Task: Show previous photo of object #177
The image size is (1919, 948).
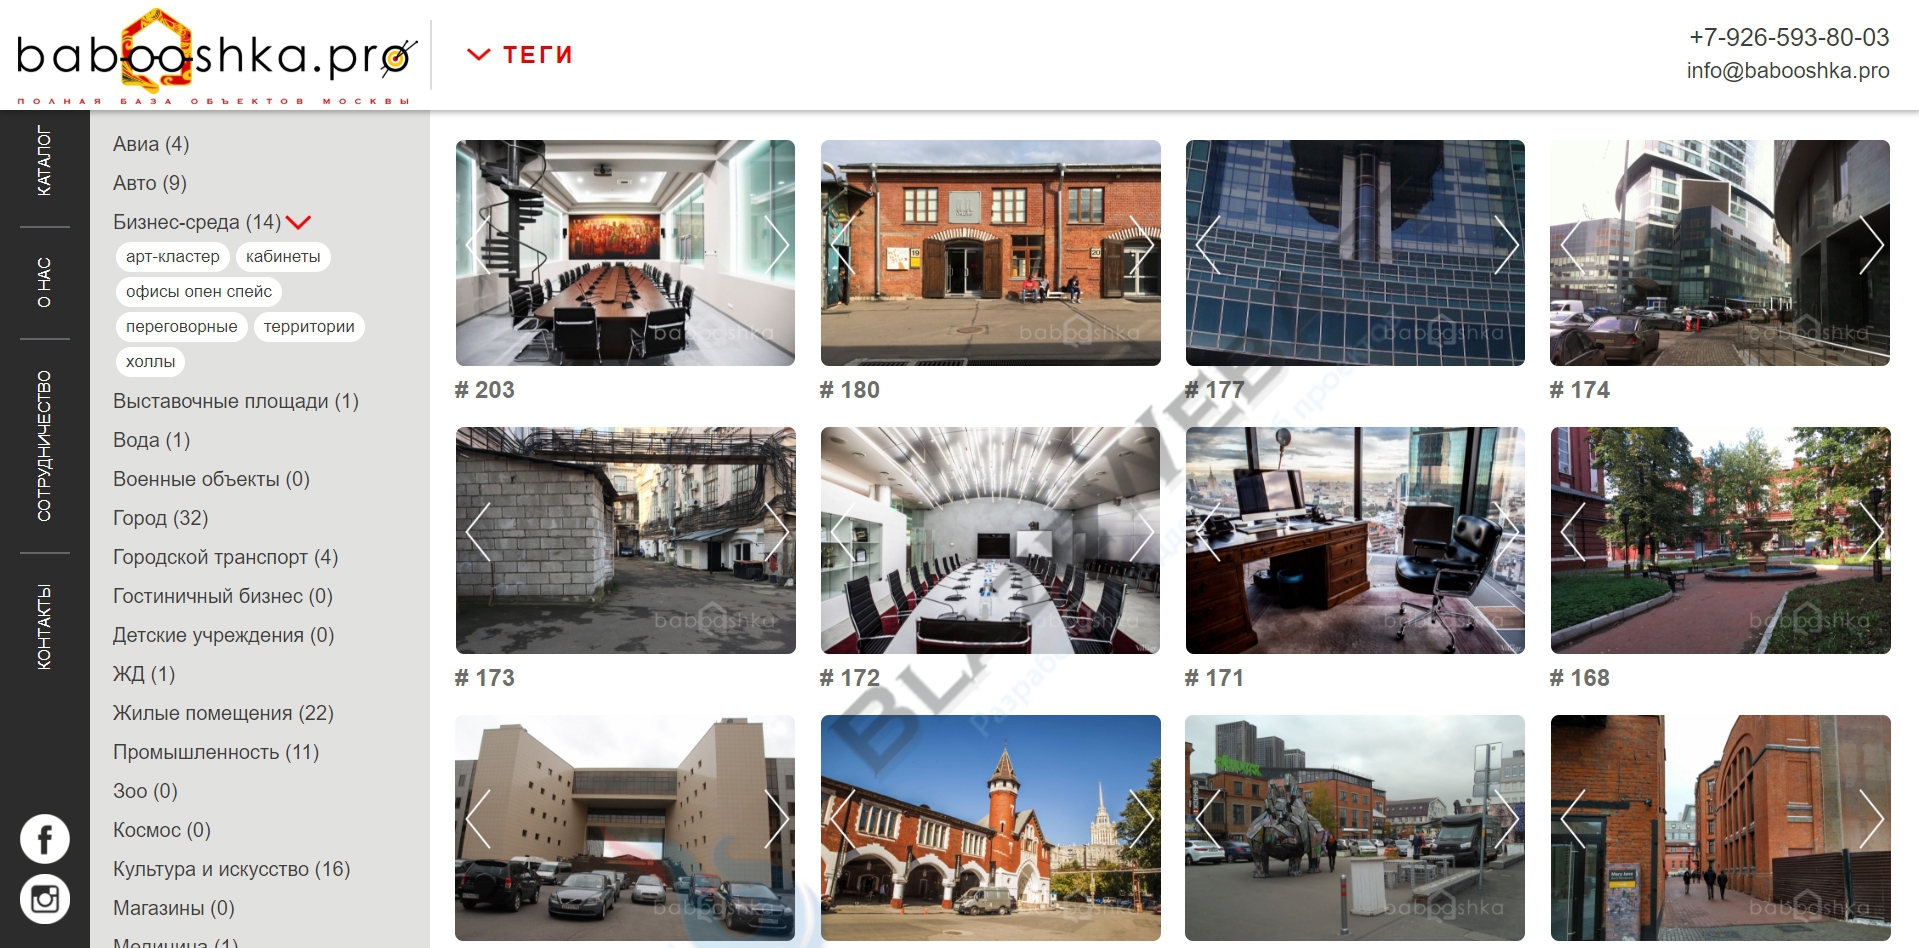Action: pyautogui.click(x=1208, y=244)
